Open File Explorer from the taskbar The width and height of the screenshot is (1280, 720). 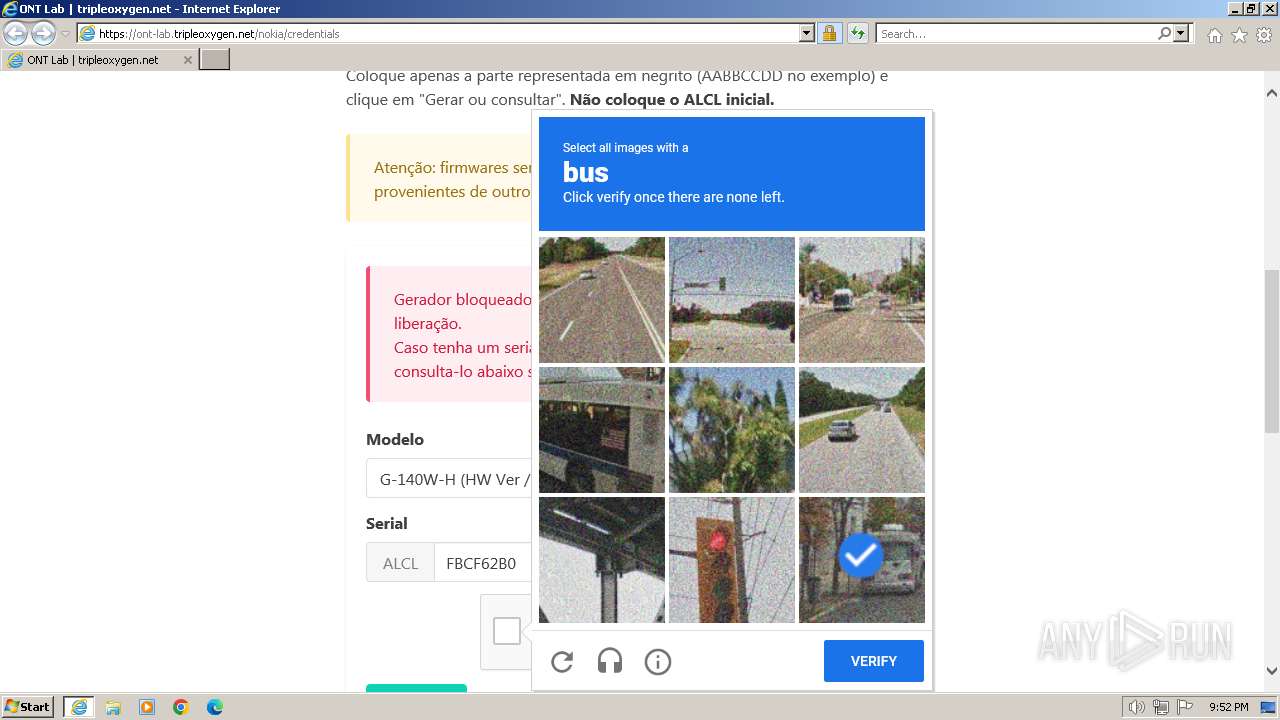click(x=113, y=707)
